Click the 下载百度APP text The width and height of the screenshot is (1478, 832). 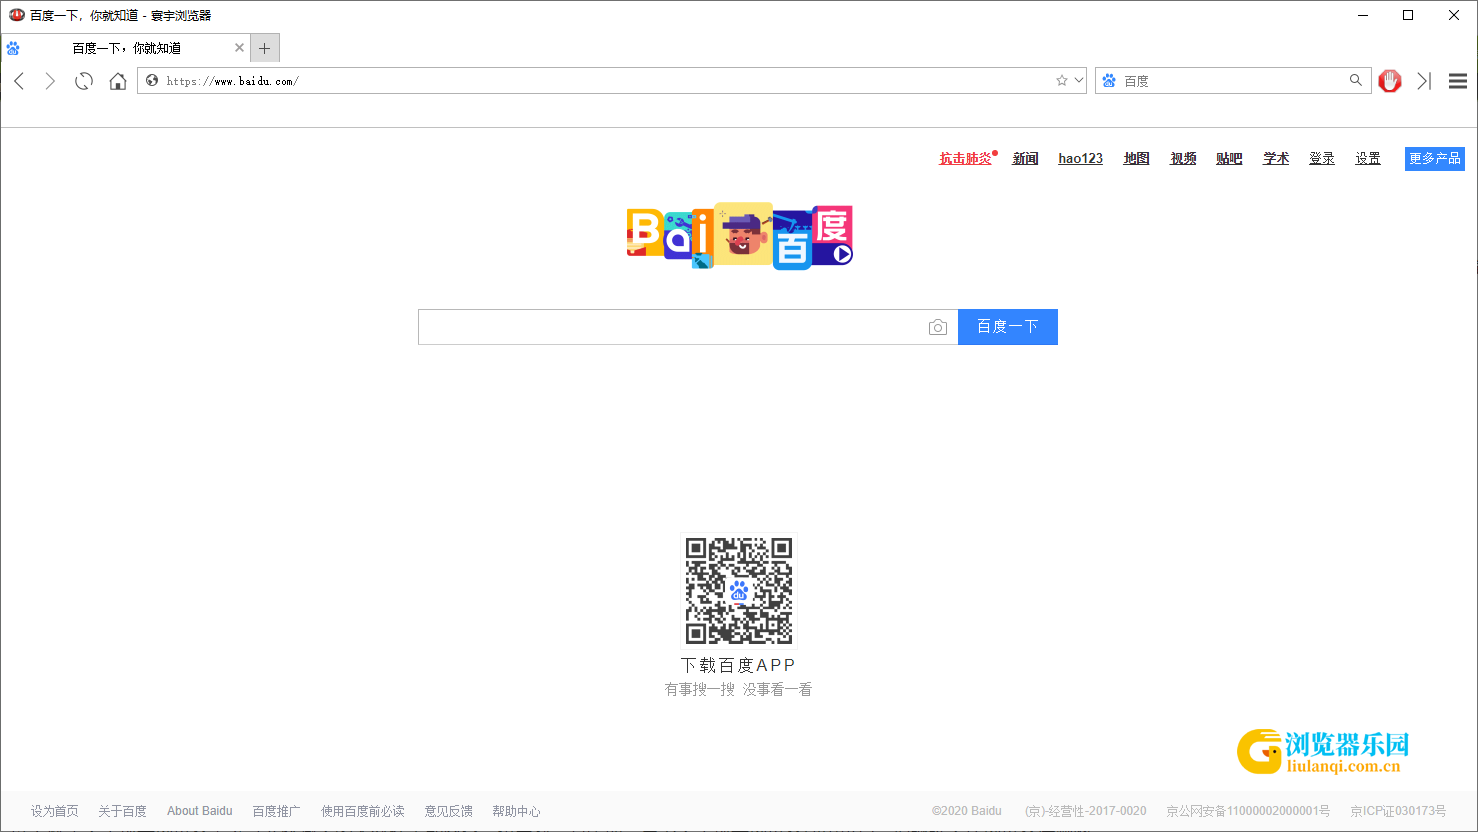click(739, 665)
